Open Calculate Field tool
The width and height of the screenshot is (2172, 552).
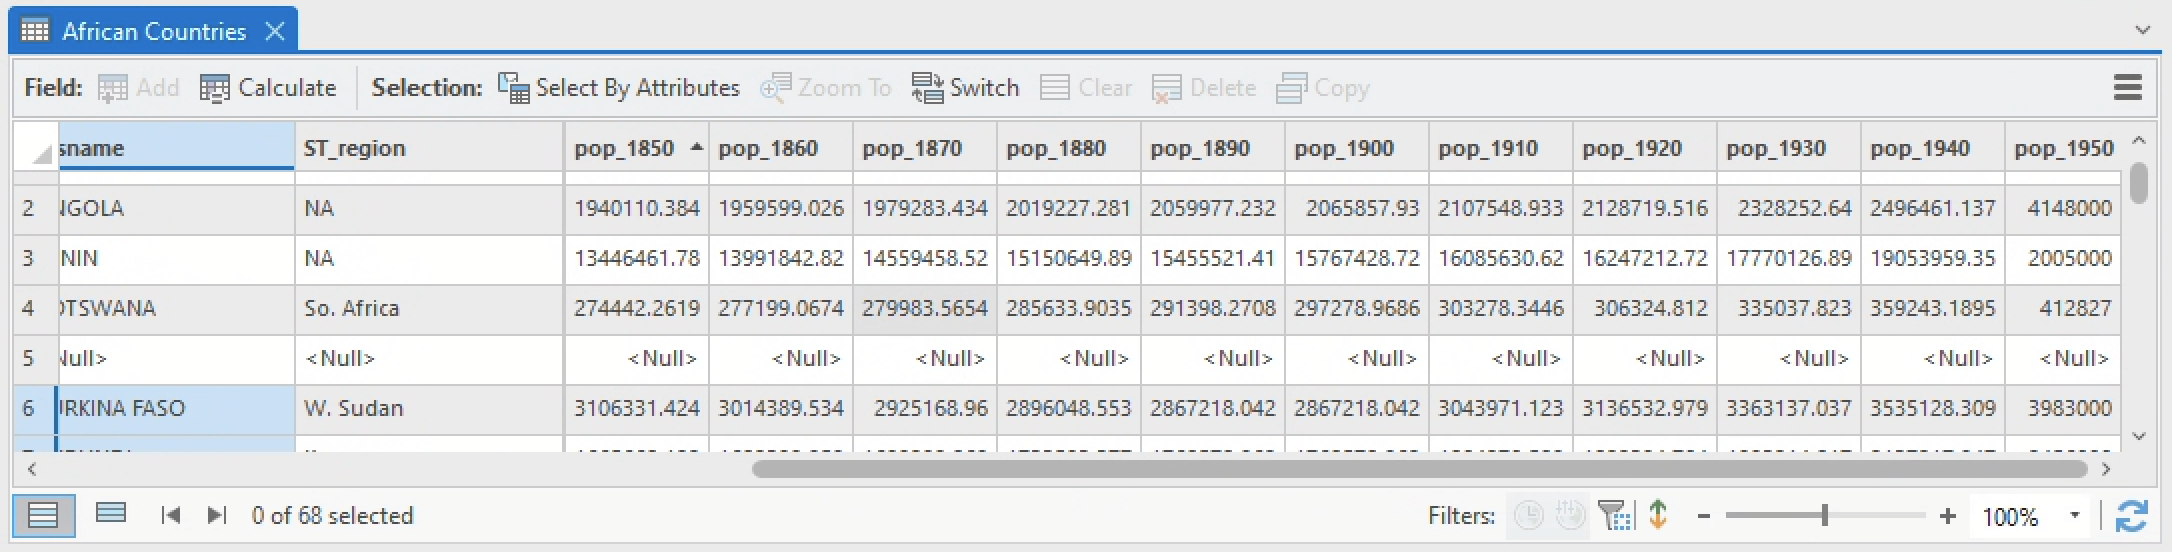(268, 88)
